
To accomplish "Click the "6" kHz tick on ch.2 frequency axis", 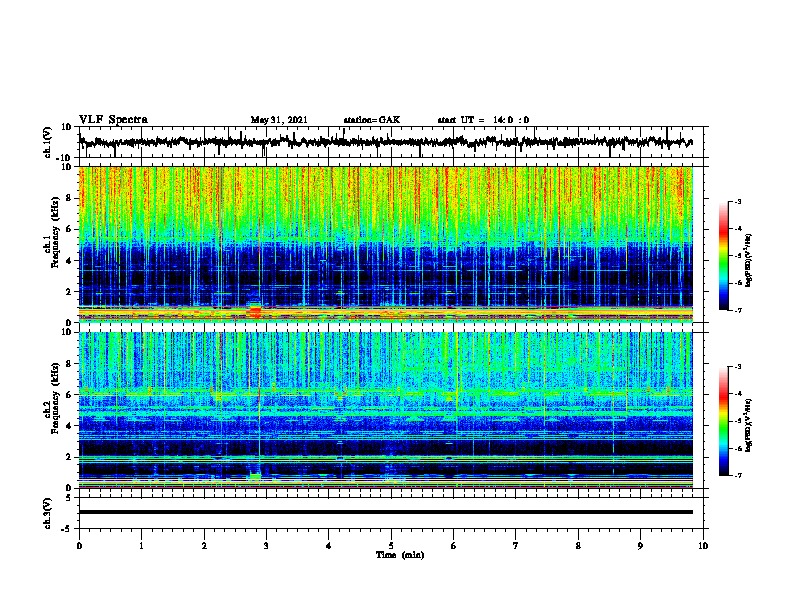I will pyautogui.click(x=71, y=395).
